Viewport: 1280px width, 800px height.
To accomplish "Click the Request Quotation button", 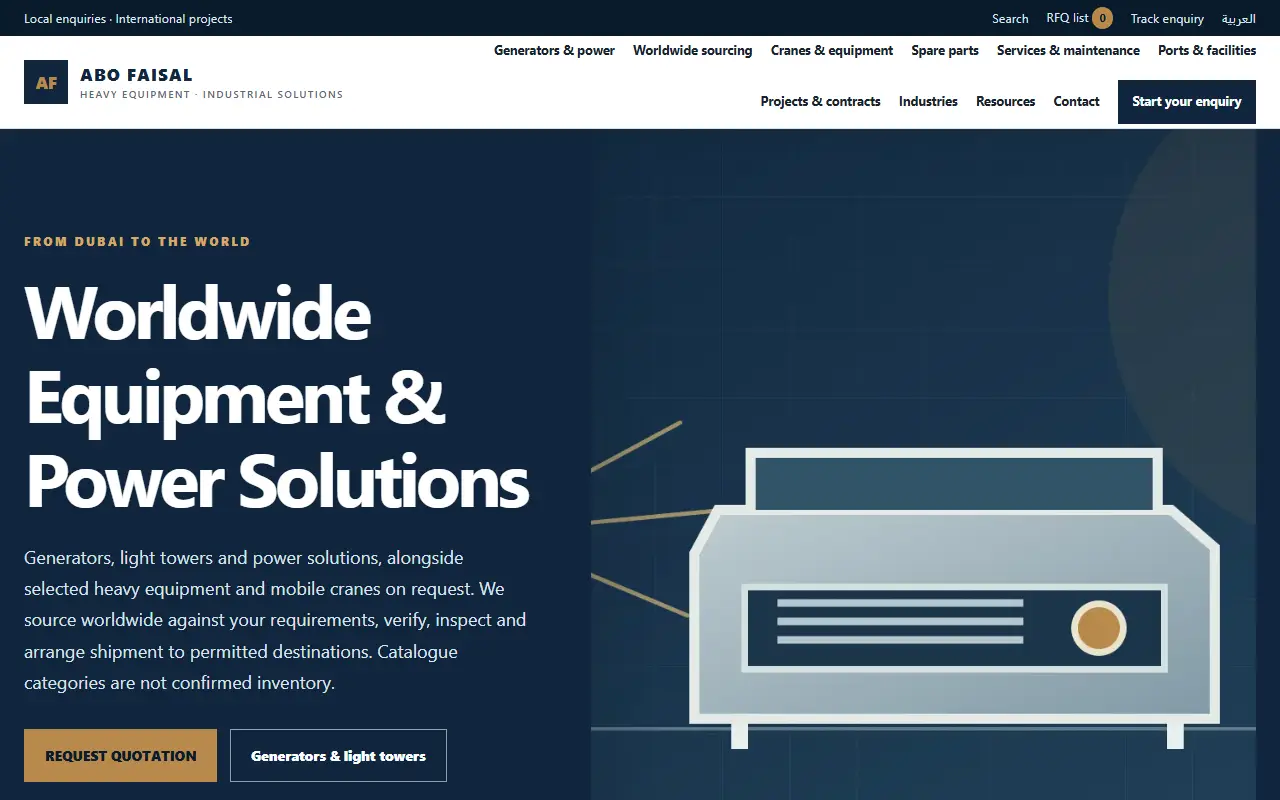I will pos(120,756).
